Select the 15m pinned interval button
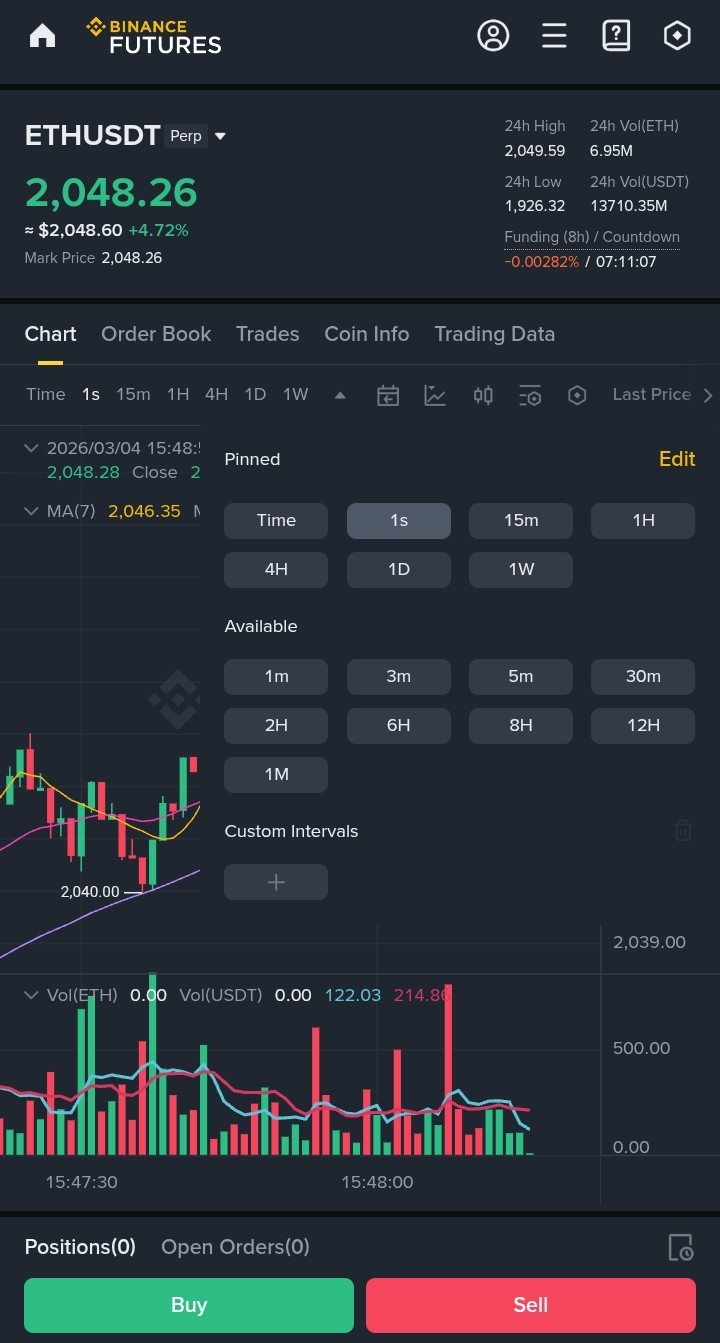Image resolution: width=720 pixels, height=1343 pixels. pos(521,520)
